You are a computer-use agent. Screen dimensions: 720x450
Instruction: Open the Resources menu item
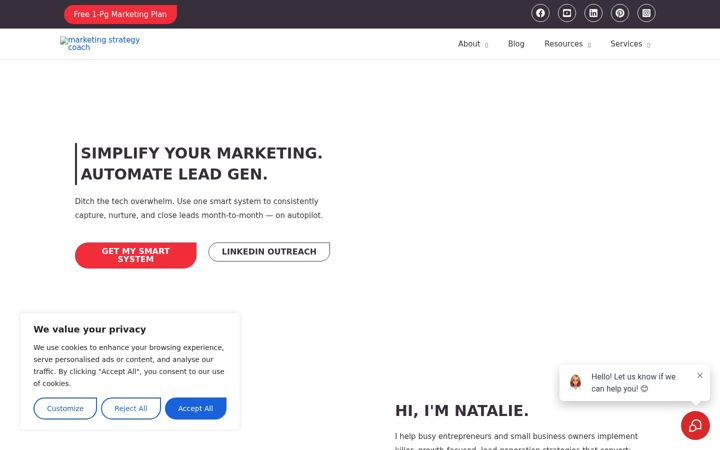[x=563, y=44]
